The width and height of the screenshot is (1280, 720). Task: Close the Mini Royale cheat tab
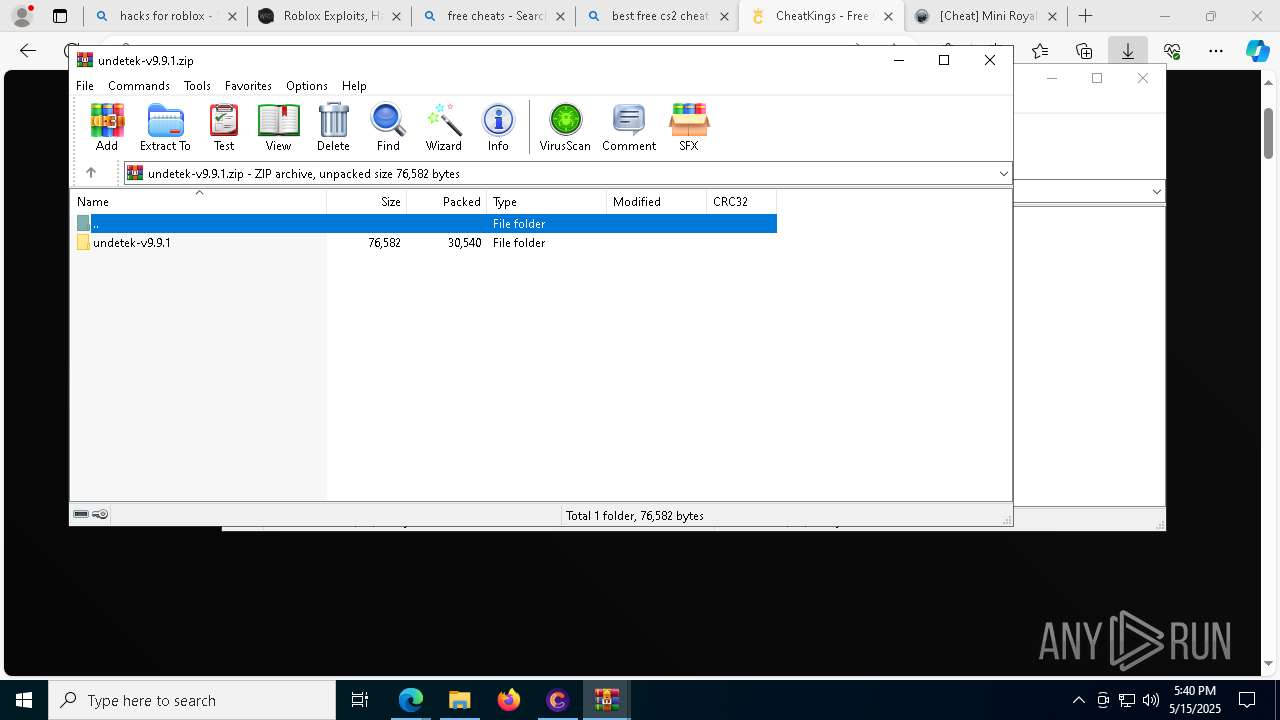(1052, 16)
